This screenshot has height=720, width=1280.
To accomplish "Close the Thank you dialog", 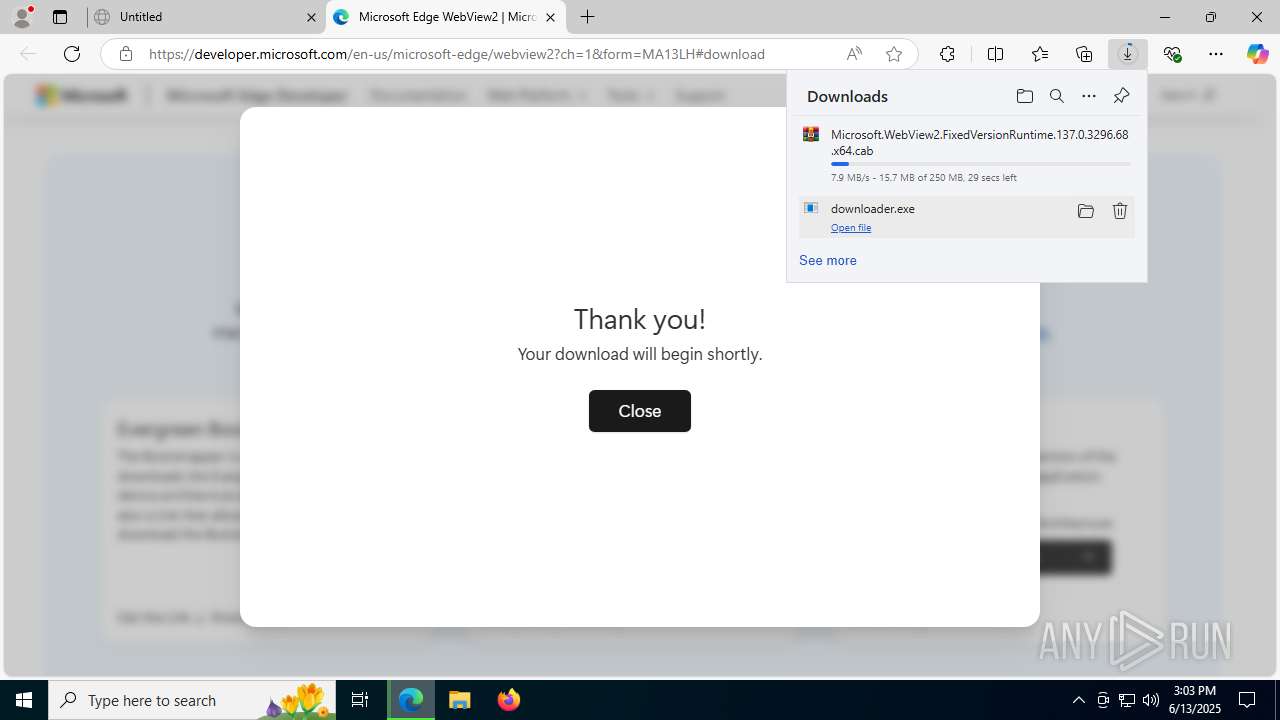I will [640, 411].
